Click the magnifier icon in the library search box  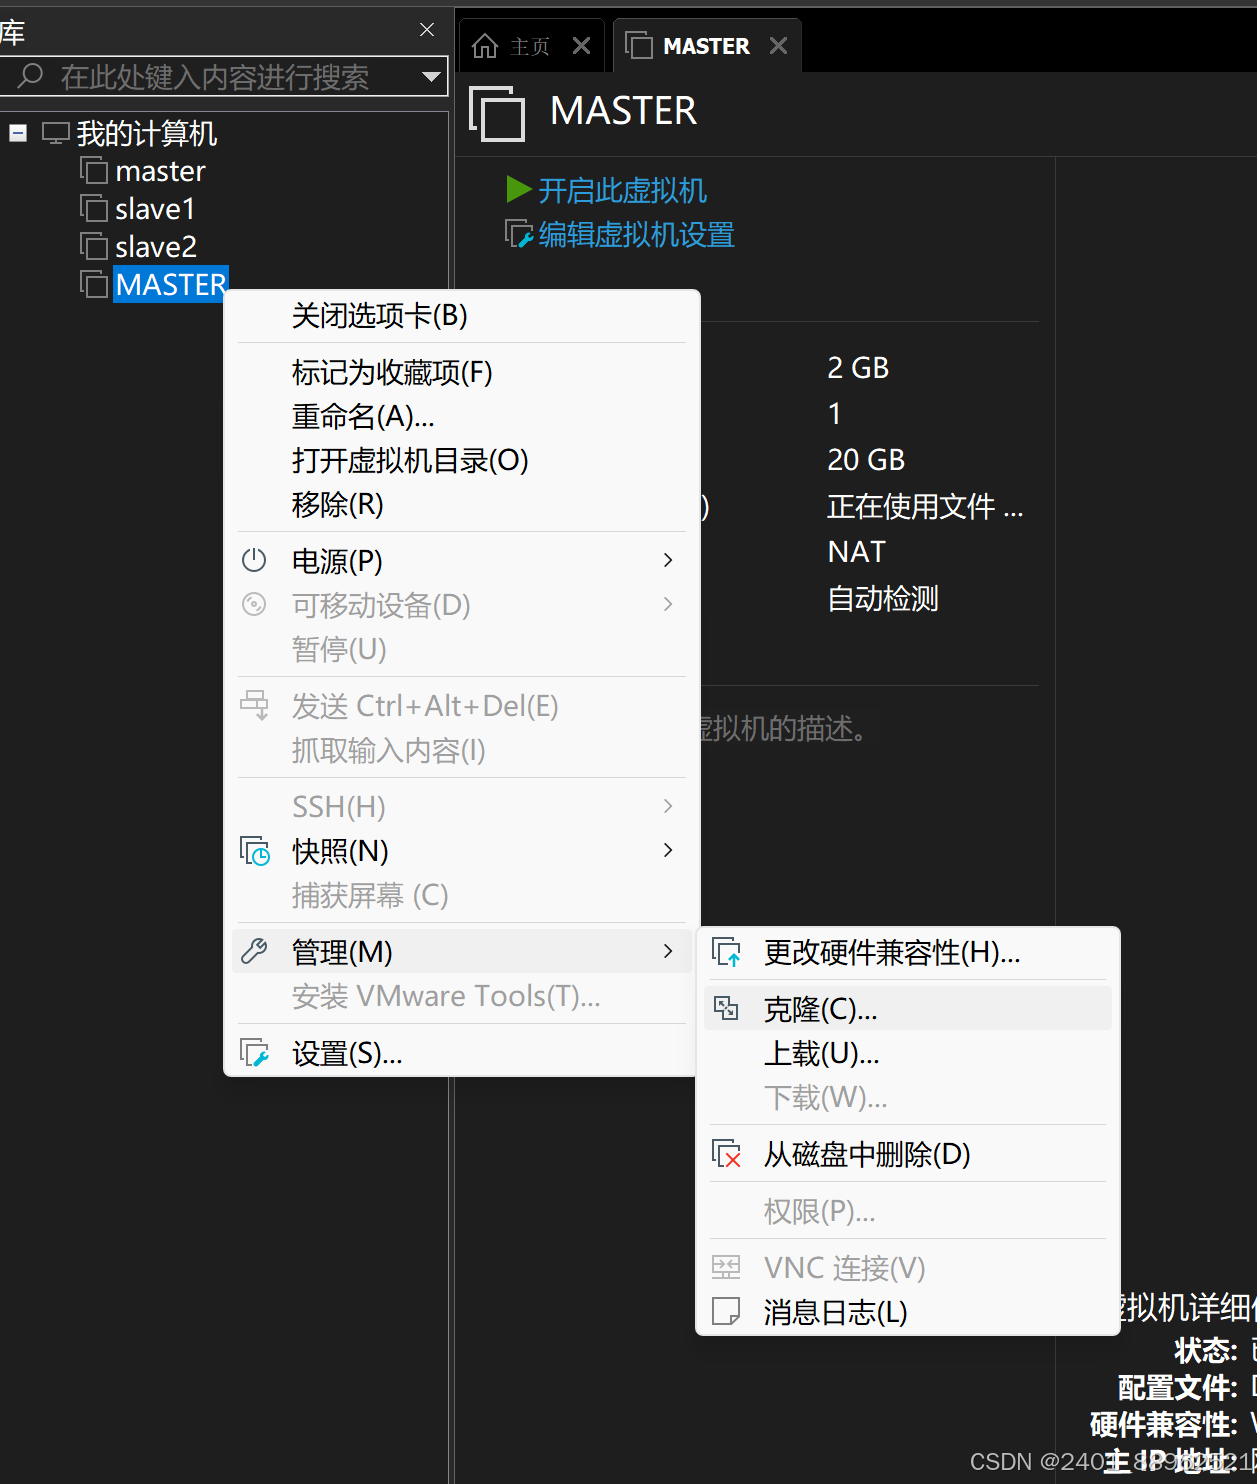(x=31, y=76)
